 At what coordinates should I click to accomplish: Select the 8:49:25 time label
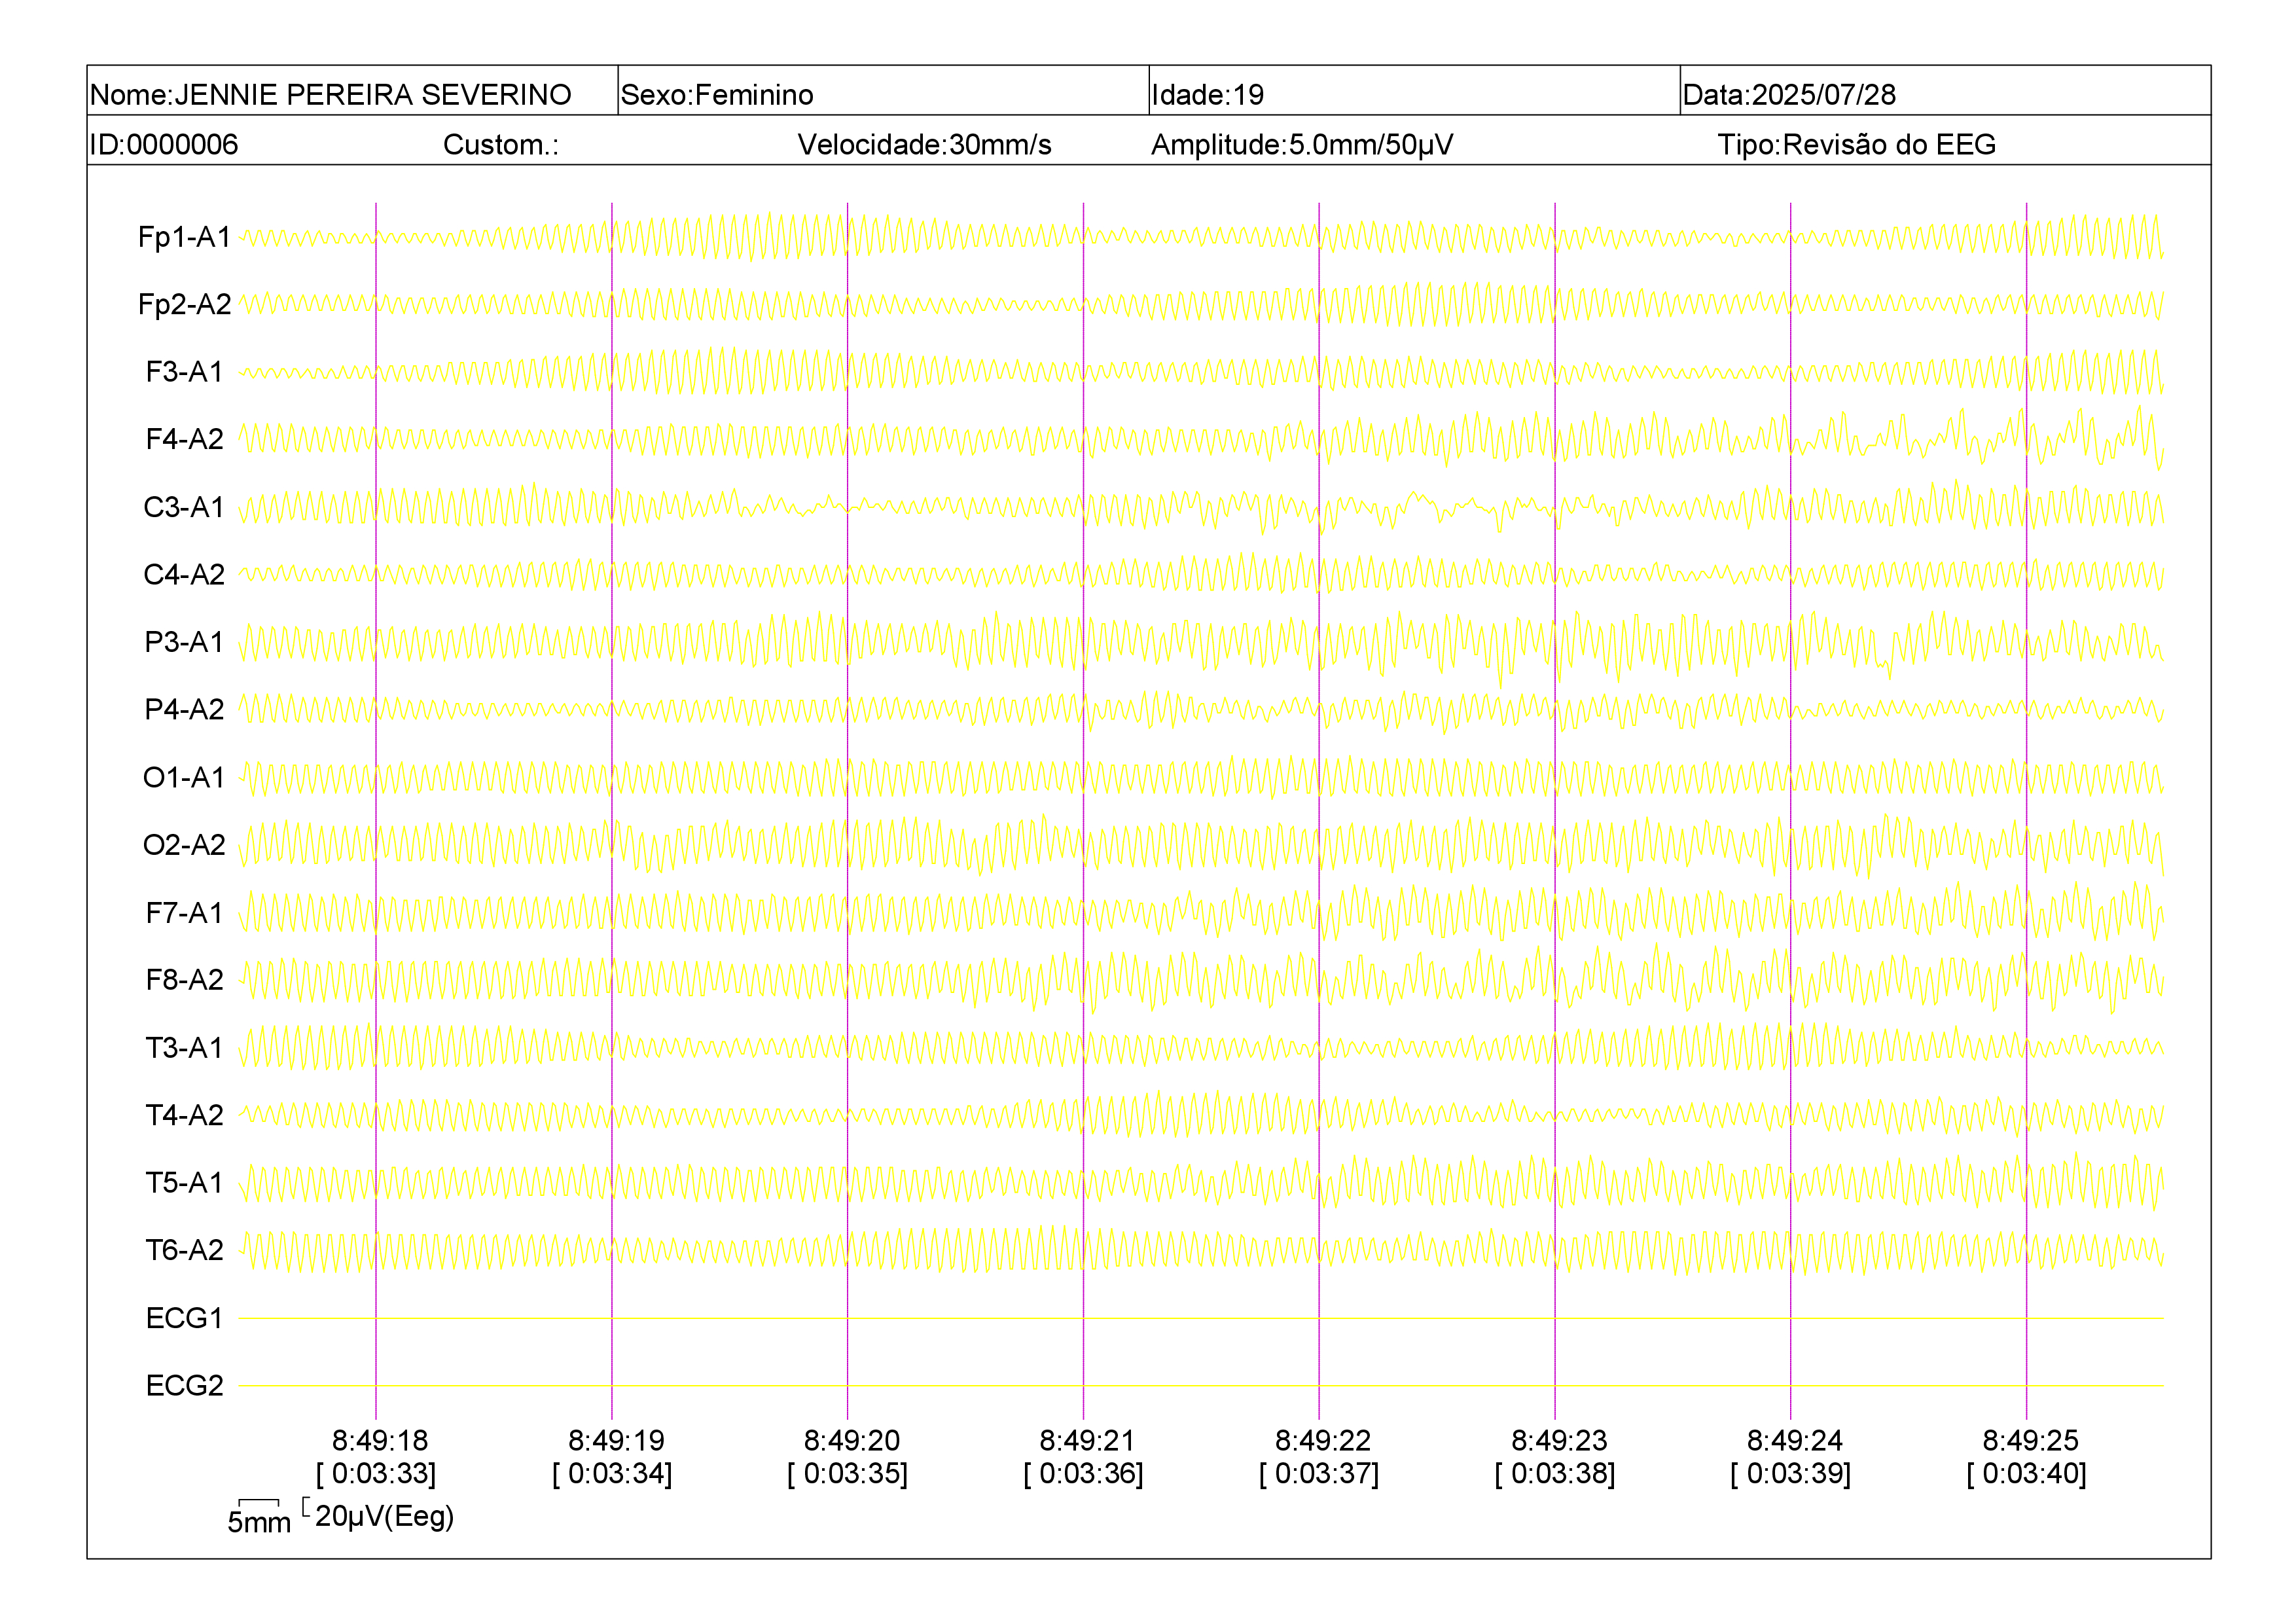point(2030,1441)
